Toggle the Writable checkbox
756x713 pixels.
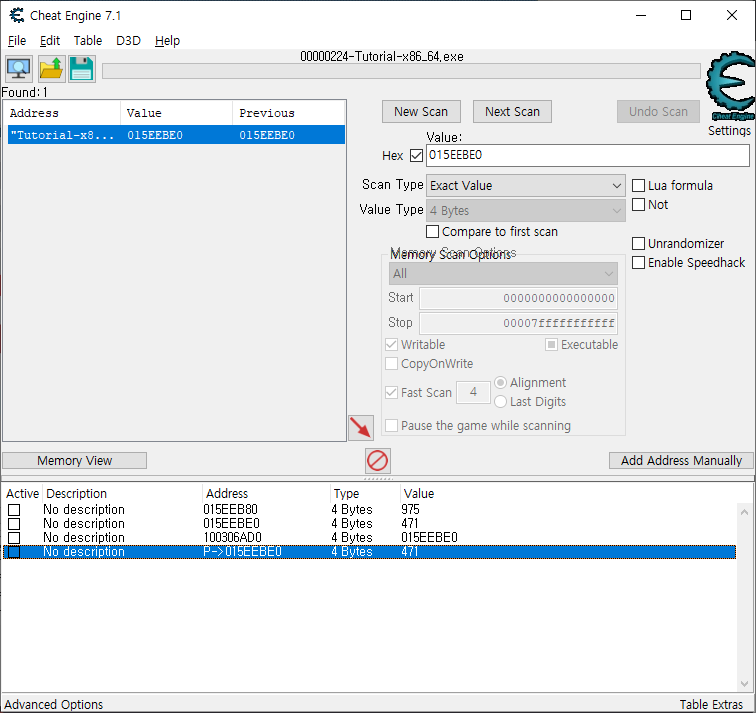tap(392, 345)
